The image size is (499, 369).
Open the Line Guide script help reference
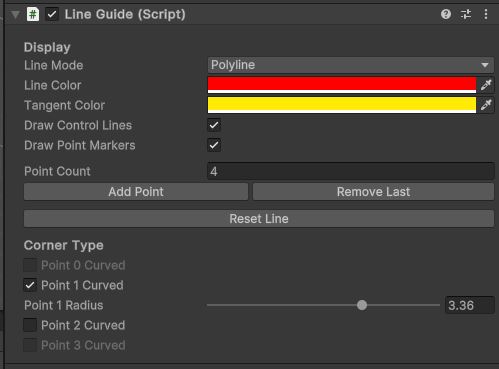point(446,14)
